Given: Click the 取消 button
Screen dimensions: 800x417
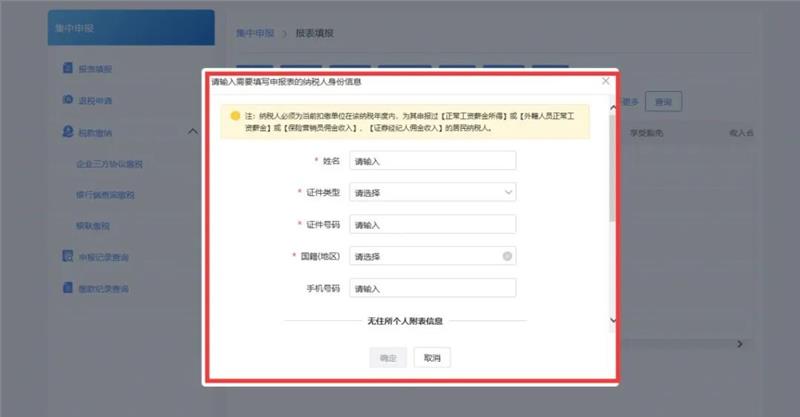Looking at the screenshot, I should (x=432, y=357).
